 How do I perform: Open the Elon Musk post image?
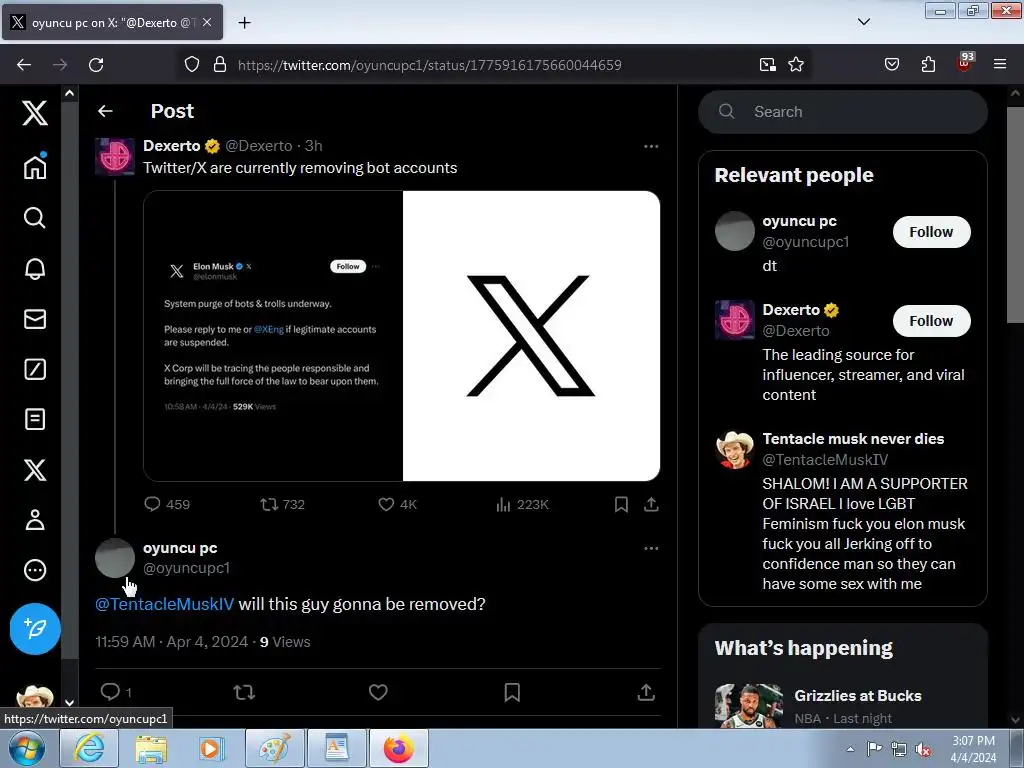coord(273,336)
